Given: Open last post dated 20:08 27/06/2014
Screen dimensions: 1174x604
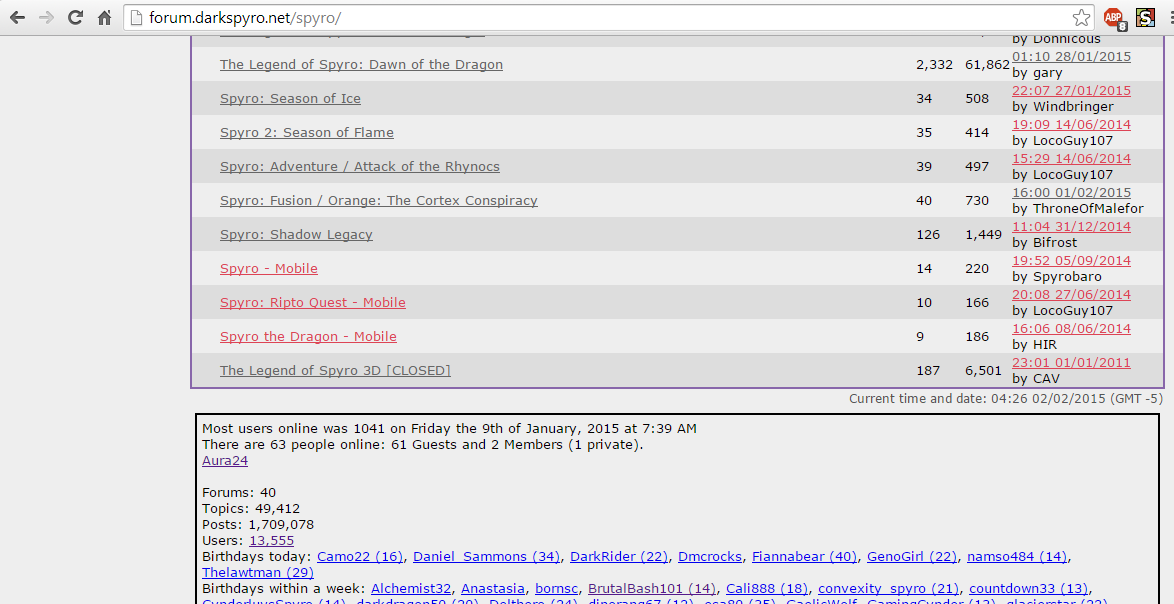Looking at the screenshot, I should pyautogui.click(x=1071, y=295).
